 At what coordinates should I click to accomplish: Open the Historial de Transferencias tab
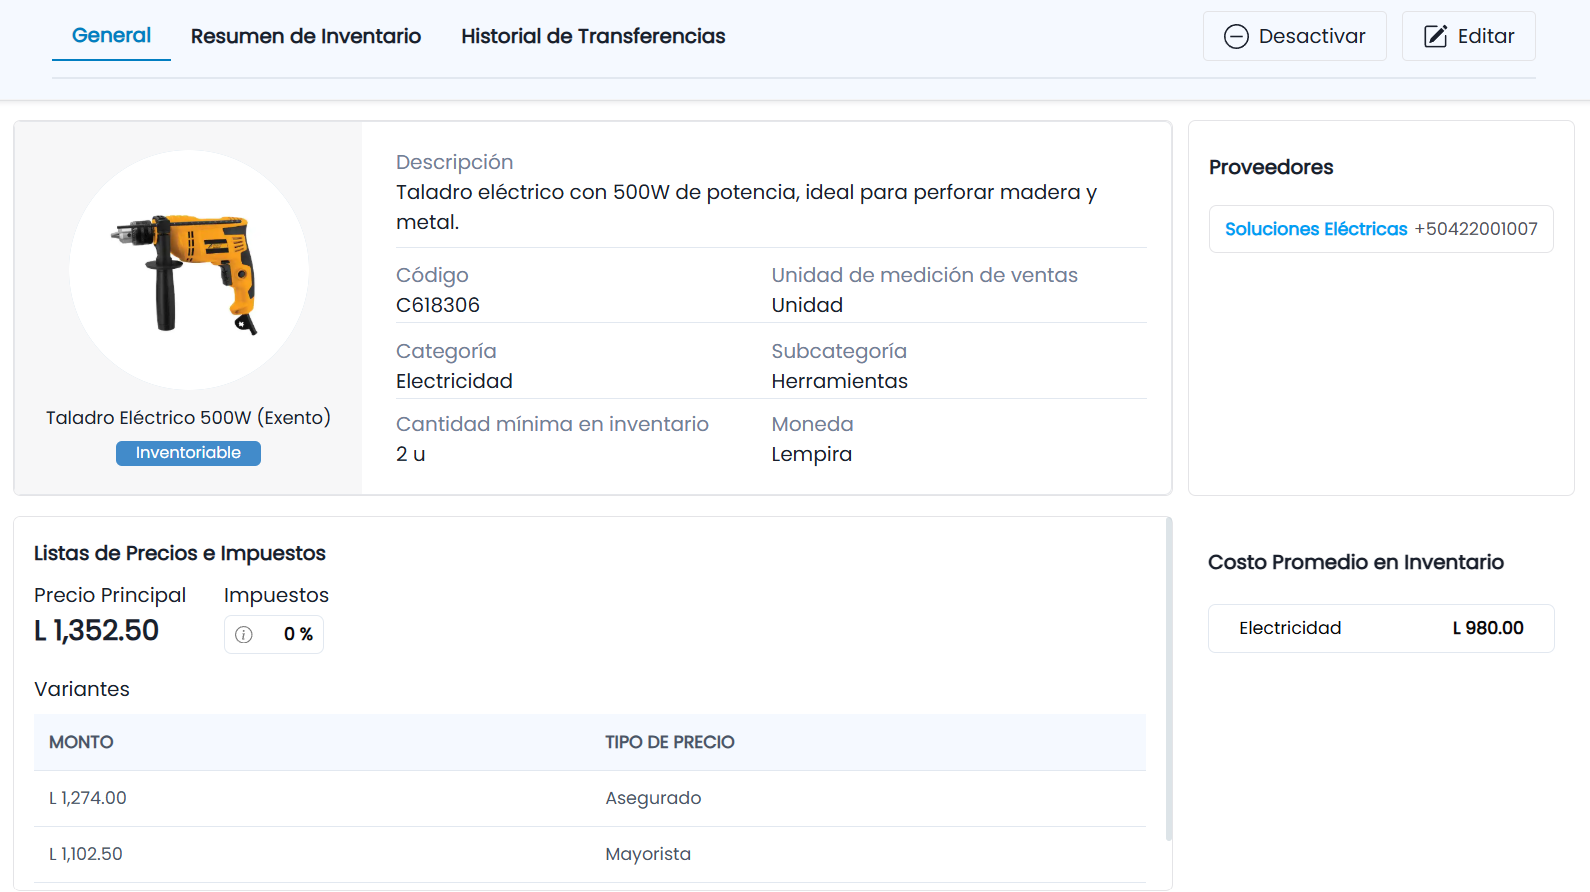[x=593, y=36]
